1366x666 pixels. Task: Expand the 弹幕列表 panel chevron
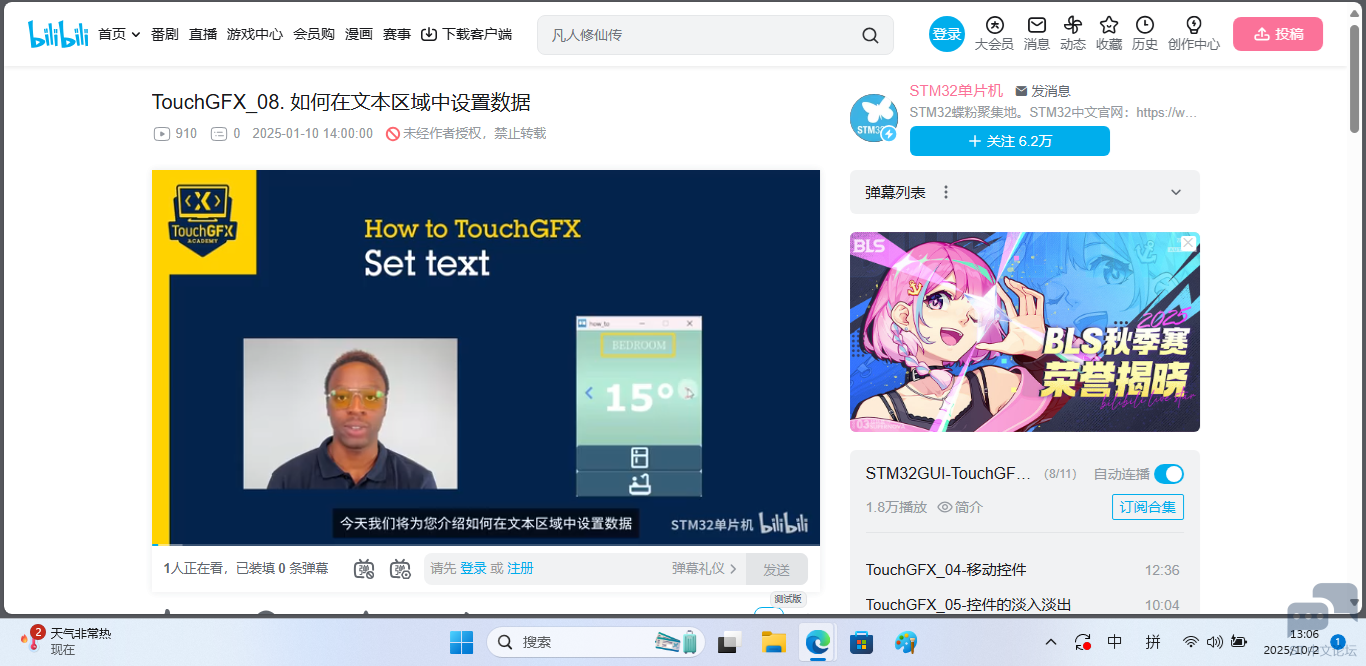coord(1176,192)
